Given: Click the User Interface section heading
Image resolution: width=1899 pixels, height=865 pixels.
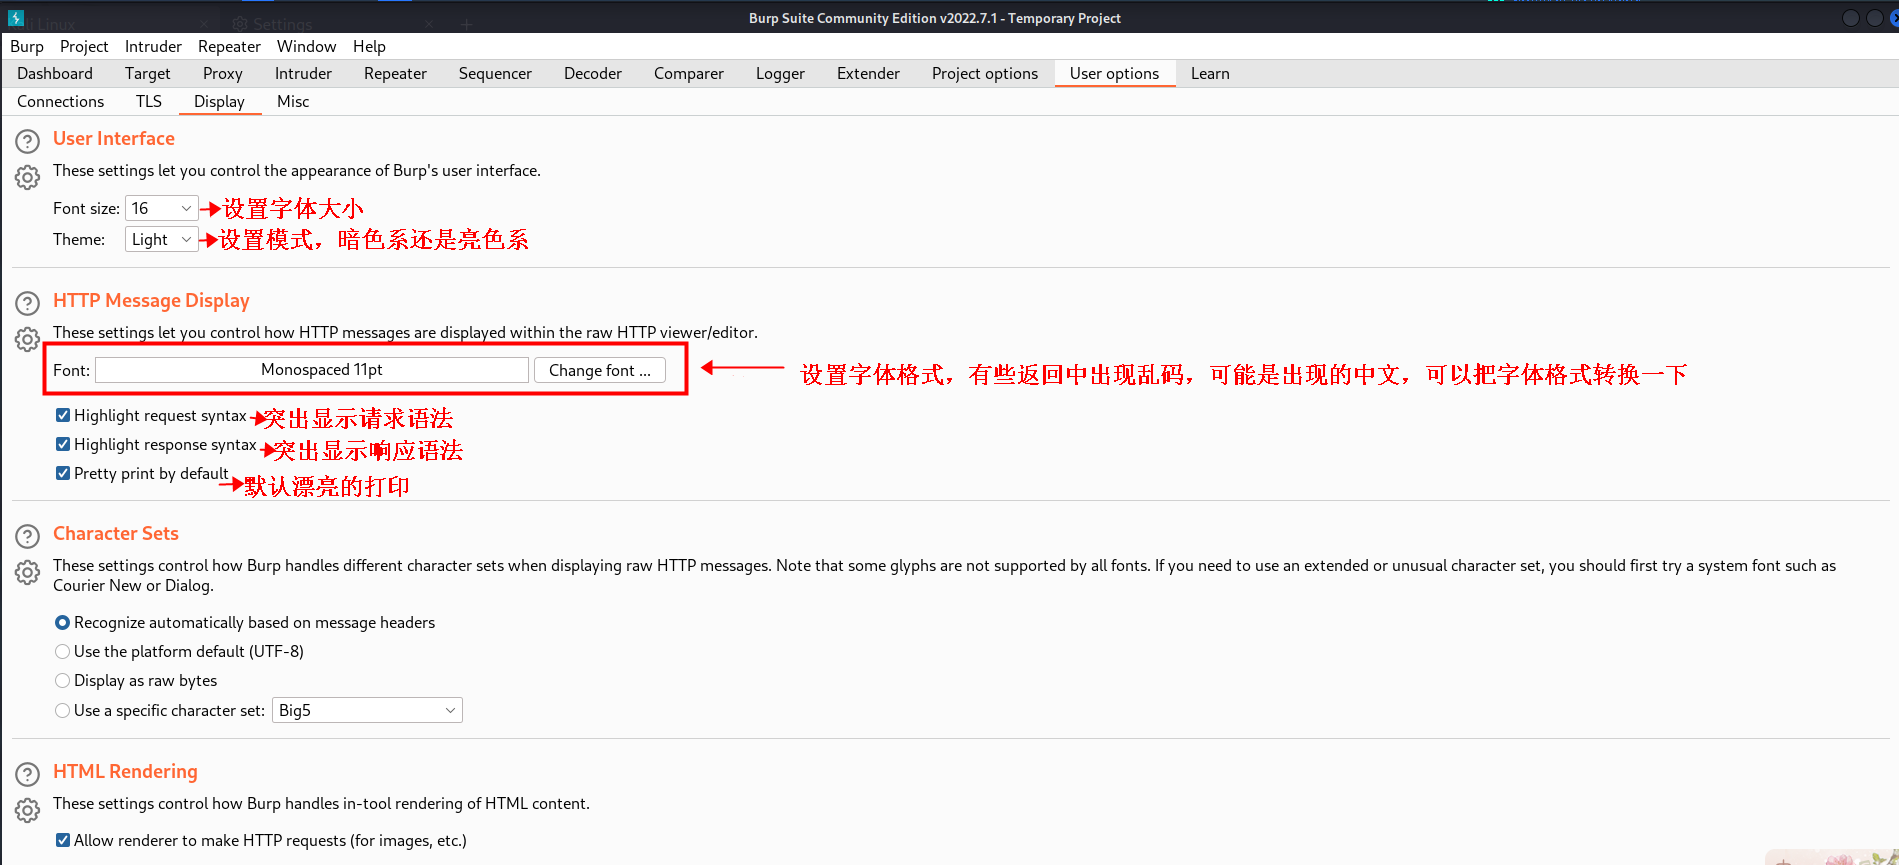Looking at the screenshot, I should point(114,138).
